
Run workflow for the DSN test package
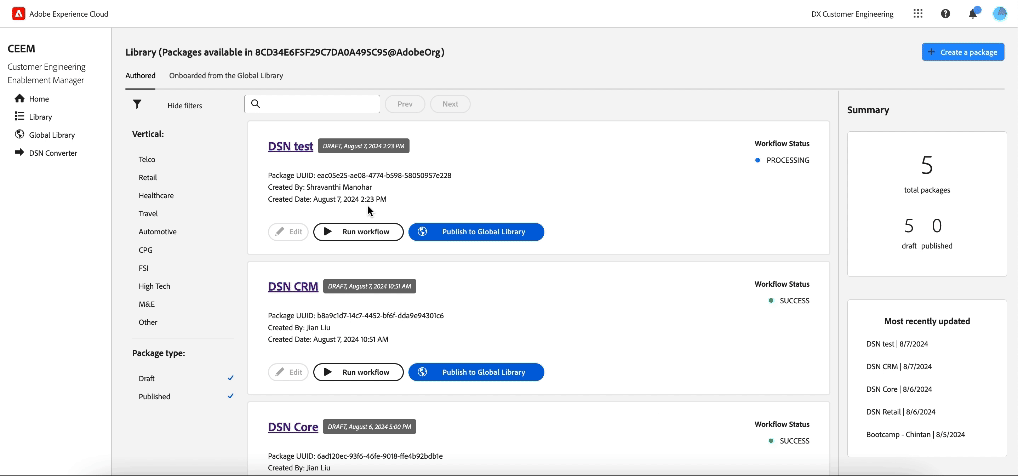(358, 232)
